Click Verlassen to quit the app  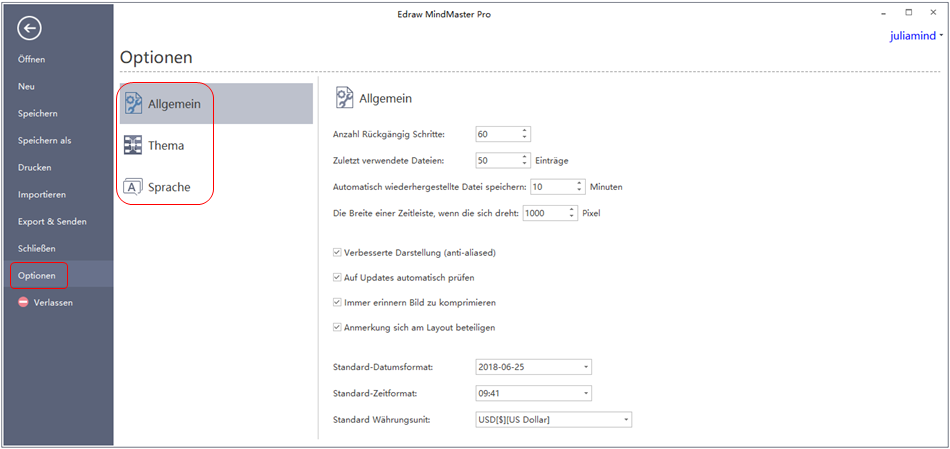[53, 302]
